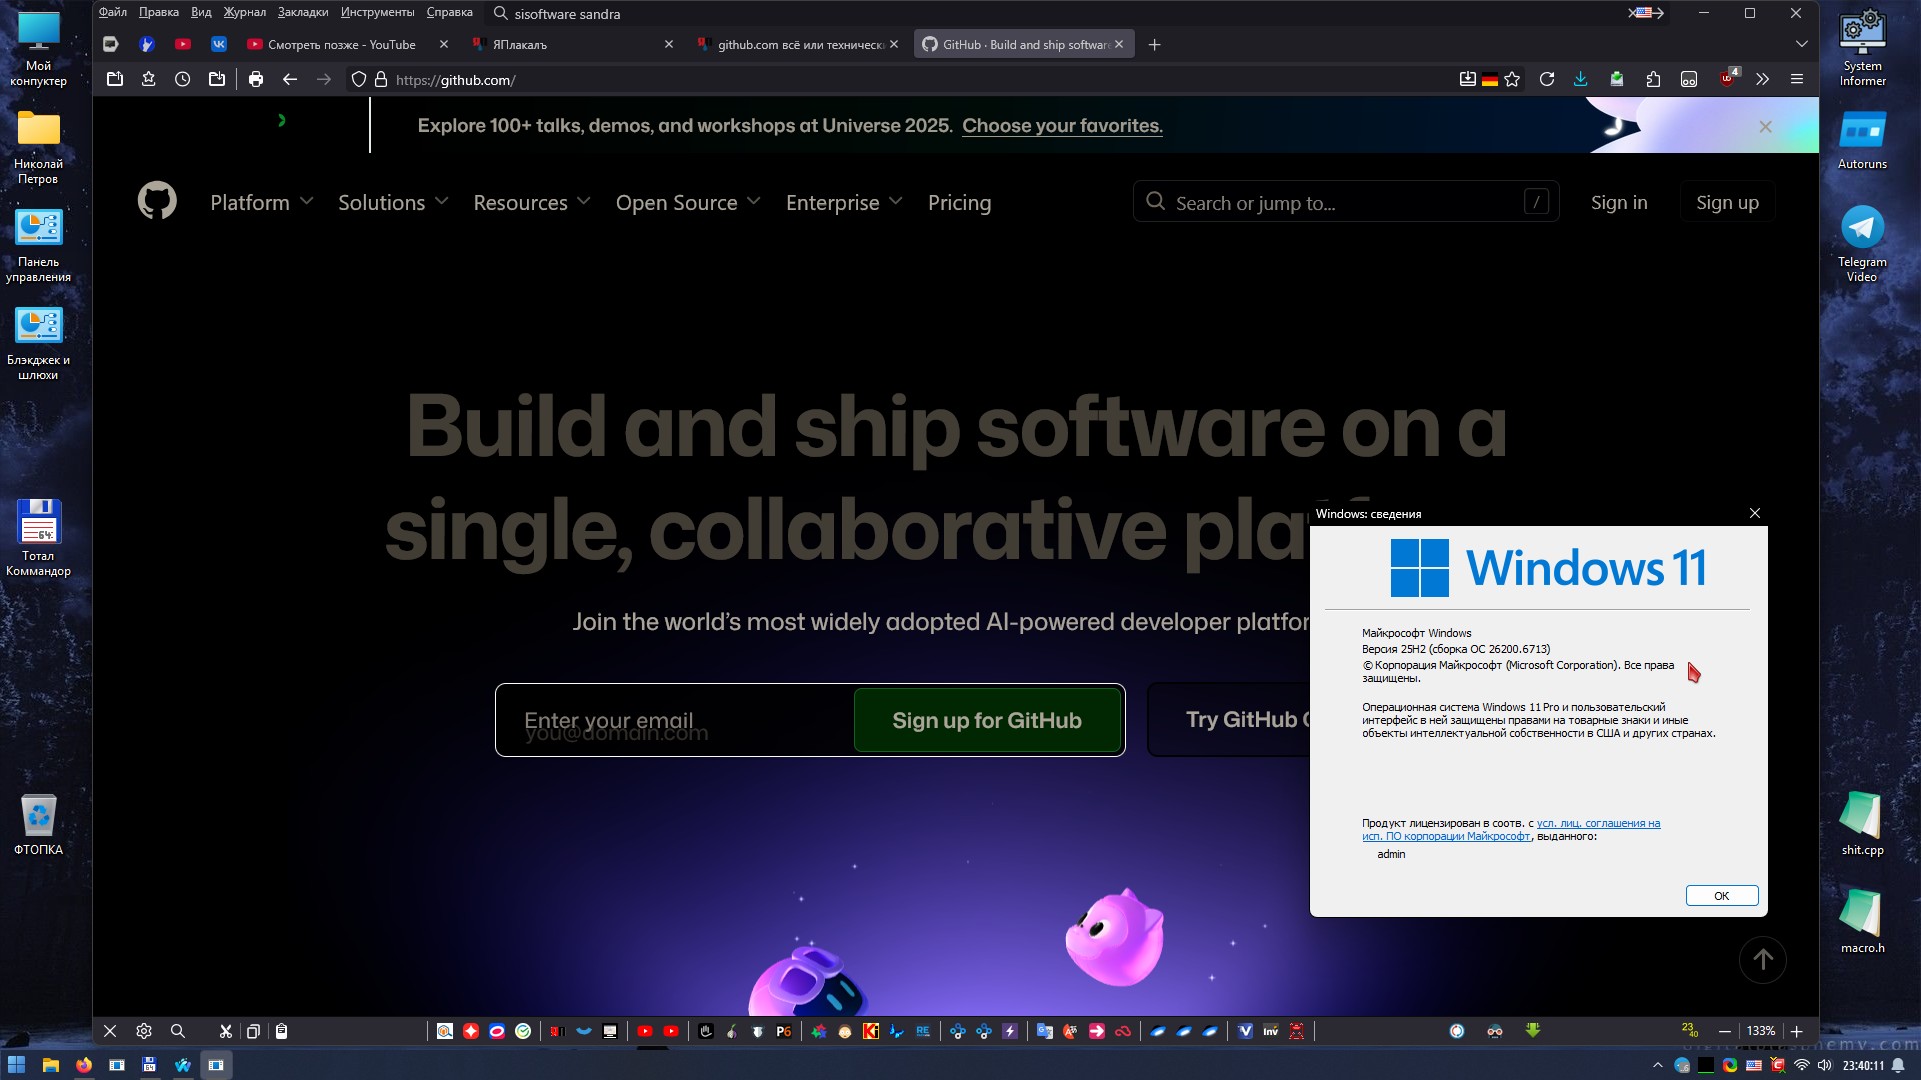Image resolution: width=1921 pixels, height=1080 pixels.
Task: List all tabs with the tab bar chevron
Action: tap(1801, 44)
